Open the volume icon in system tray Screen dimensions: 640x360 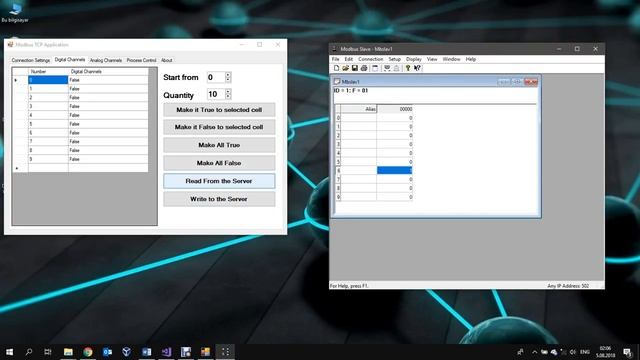point(573,352)
